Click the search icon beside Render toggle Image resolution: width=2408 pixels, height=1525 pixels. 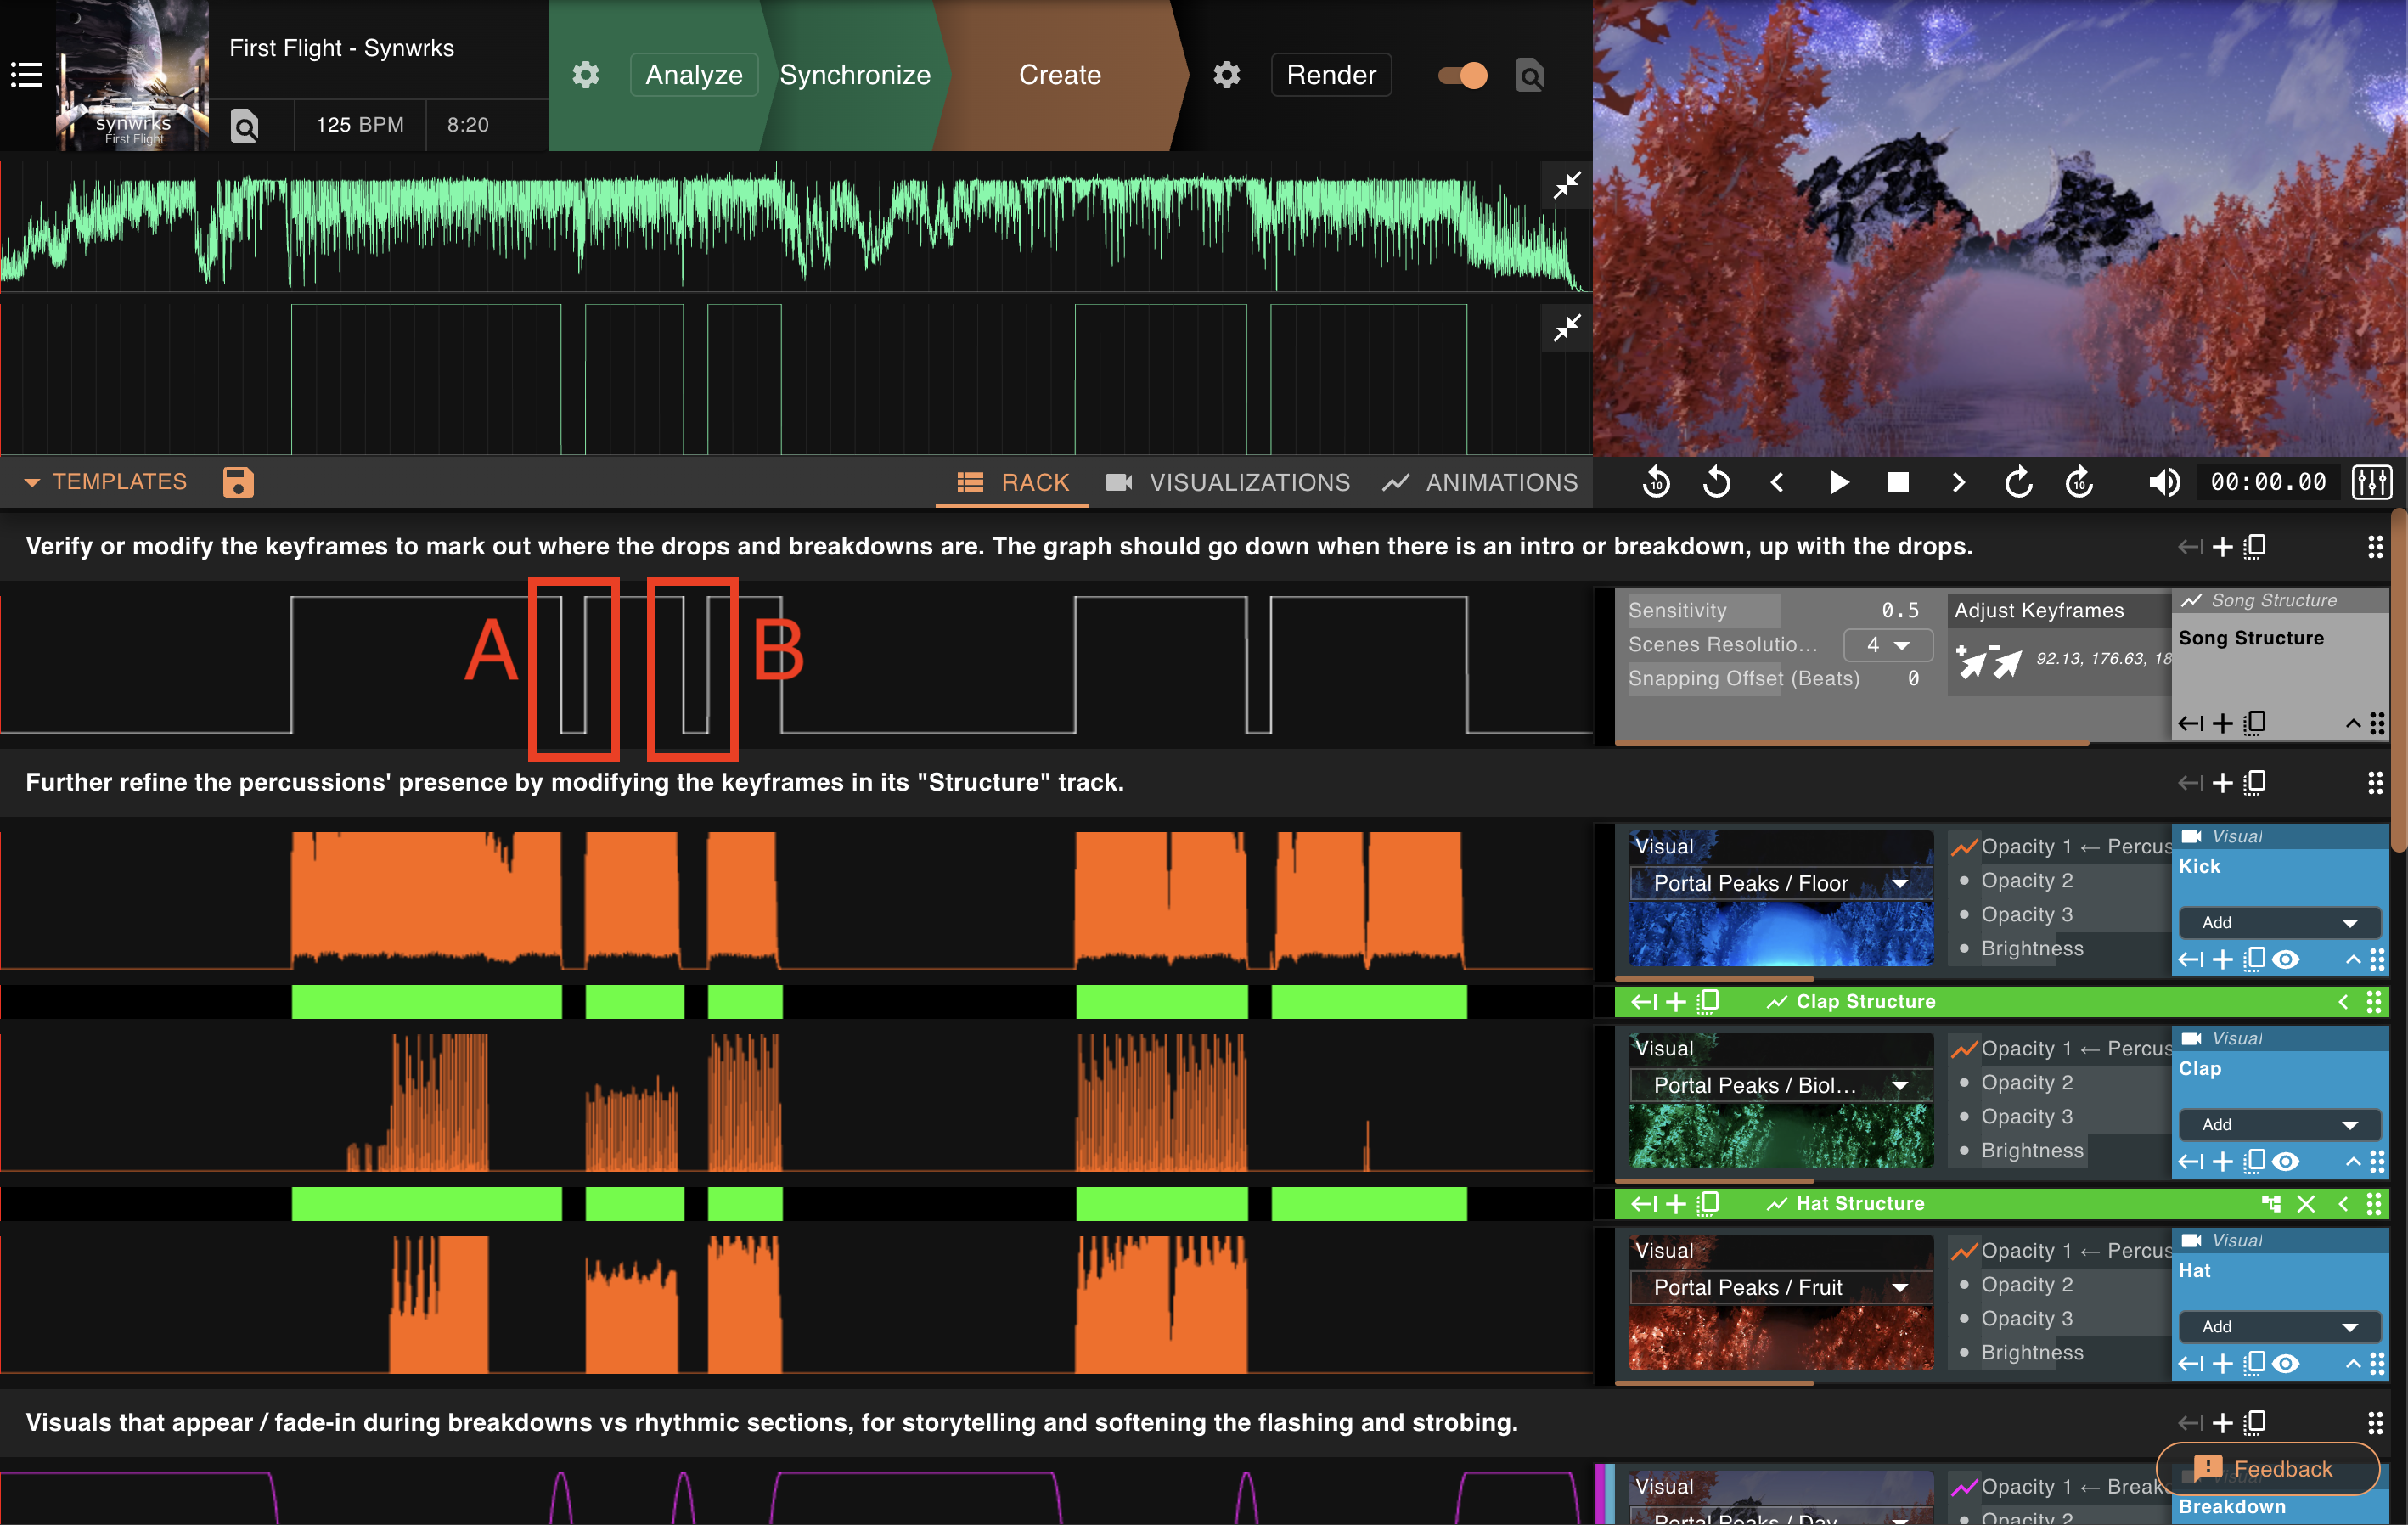tap(1530, 75)
